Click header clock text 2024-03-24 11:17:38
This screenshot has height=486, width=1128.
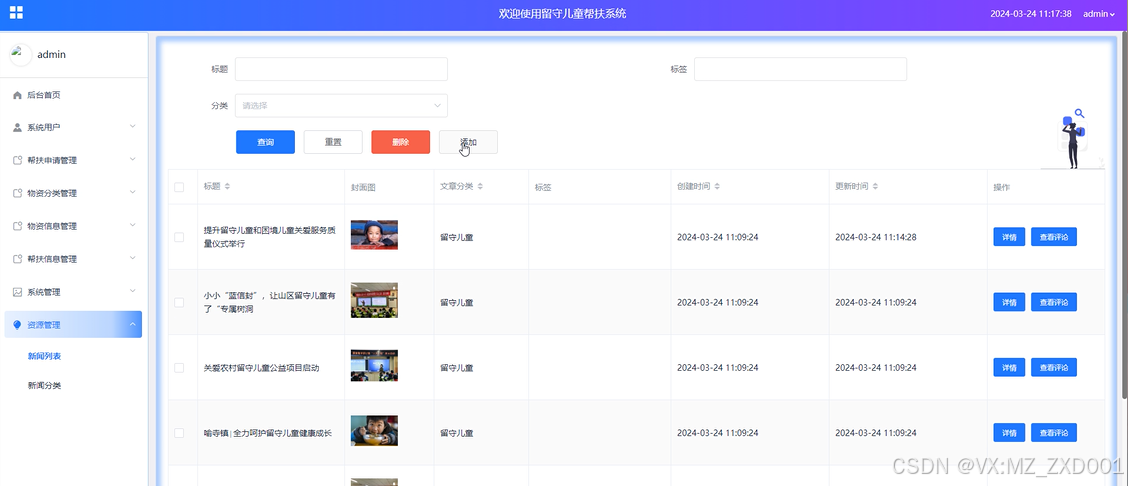[1031, 14]
